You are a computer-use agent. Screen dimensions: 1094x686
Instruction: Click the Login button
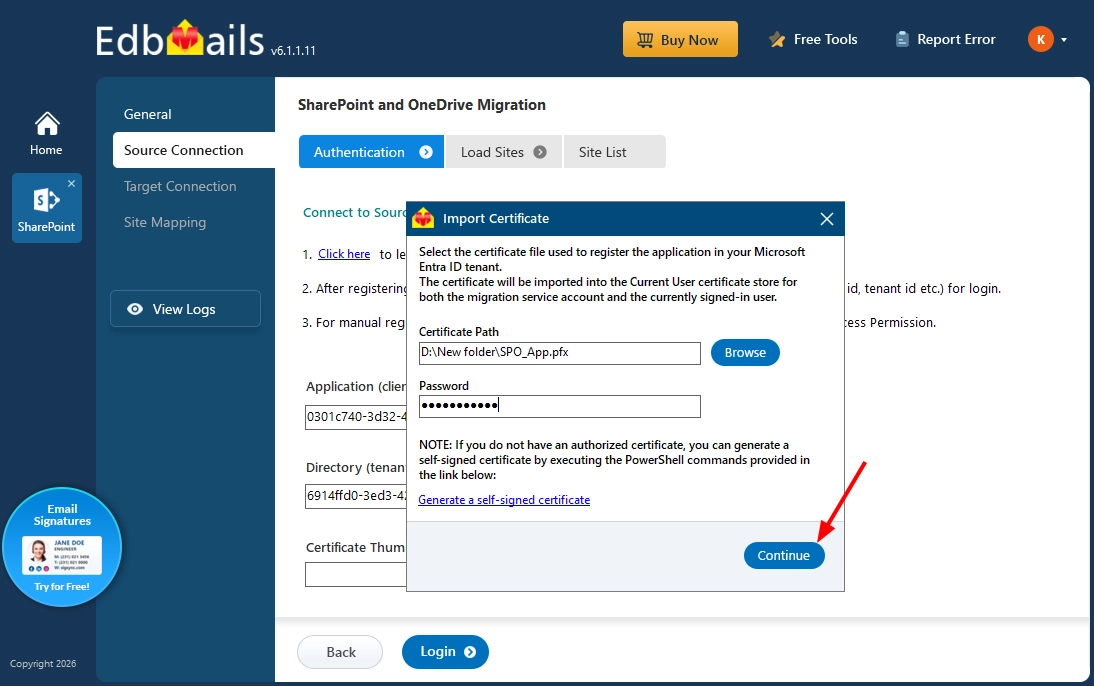[x=445, y=652]
